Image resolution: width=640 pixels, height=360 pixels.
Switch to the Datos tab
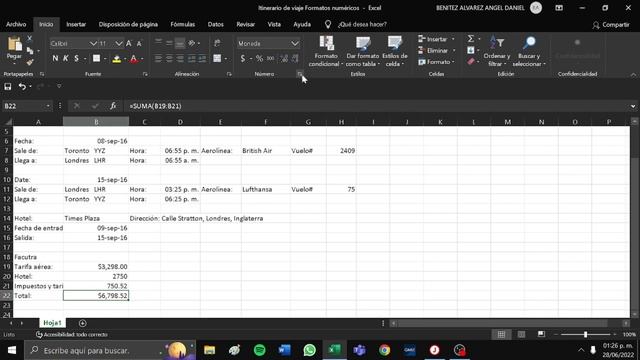(x=216, y=24)
